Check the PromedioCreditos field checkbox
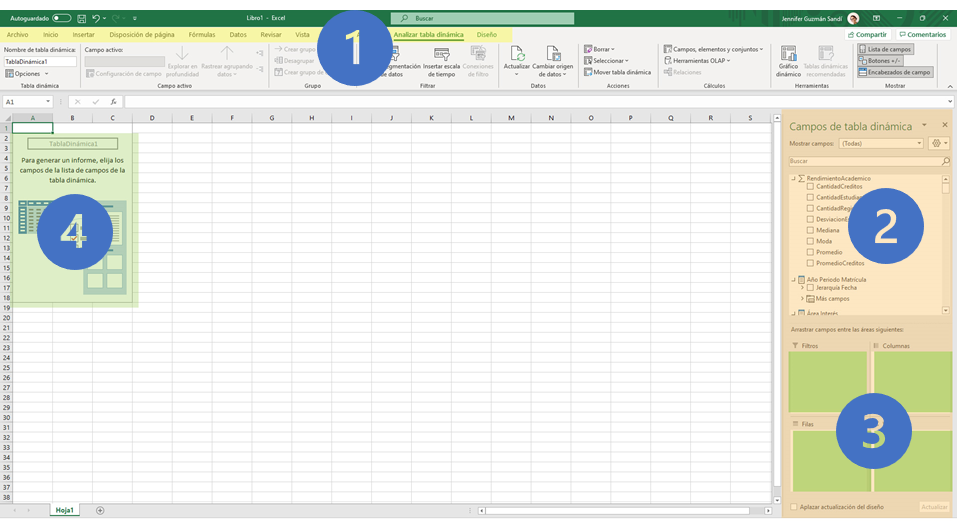The height and width of the screenshot is (527, 957). tap(811, 263)
